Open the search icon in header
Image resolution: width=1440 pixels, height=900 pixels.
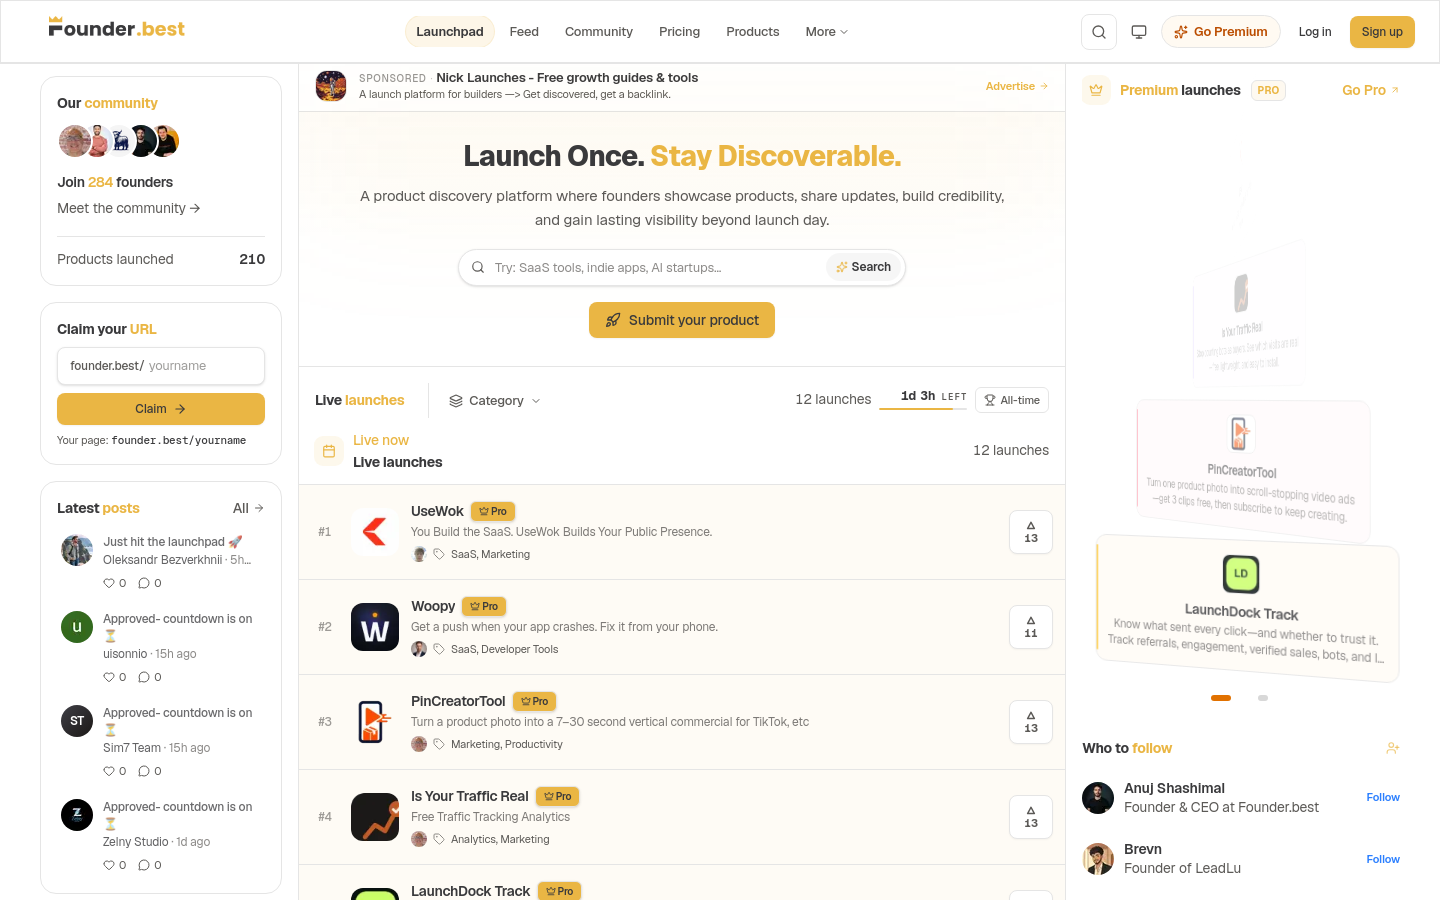[1099, 32]
